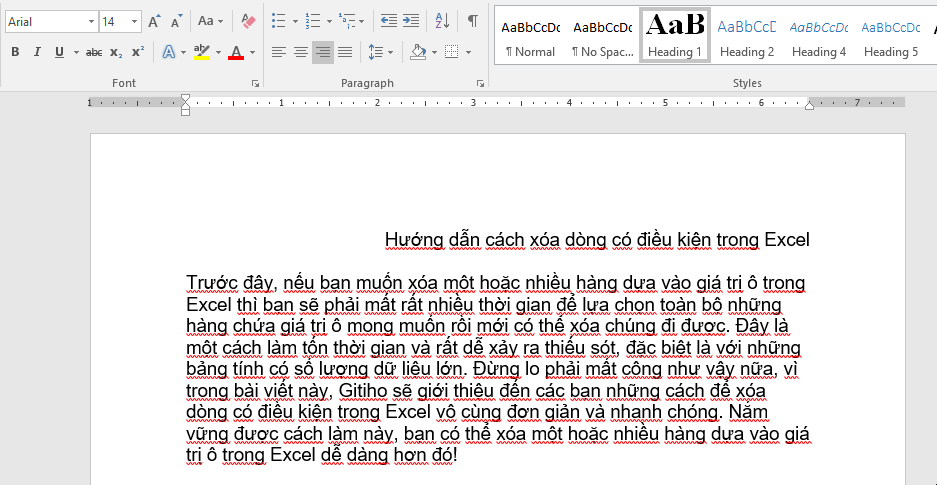
Task: Click the title line ending 'trong Excel'
Action: tap(598, 240)
